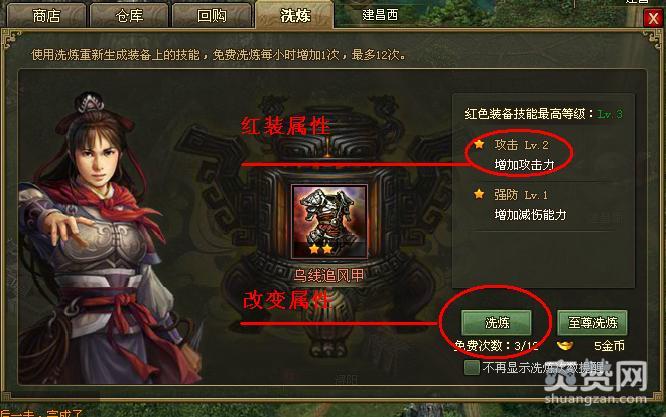The image size is (666, 417).
Task: Click the 乌线追风甲 item name label
Action: (329, 276)
